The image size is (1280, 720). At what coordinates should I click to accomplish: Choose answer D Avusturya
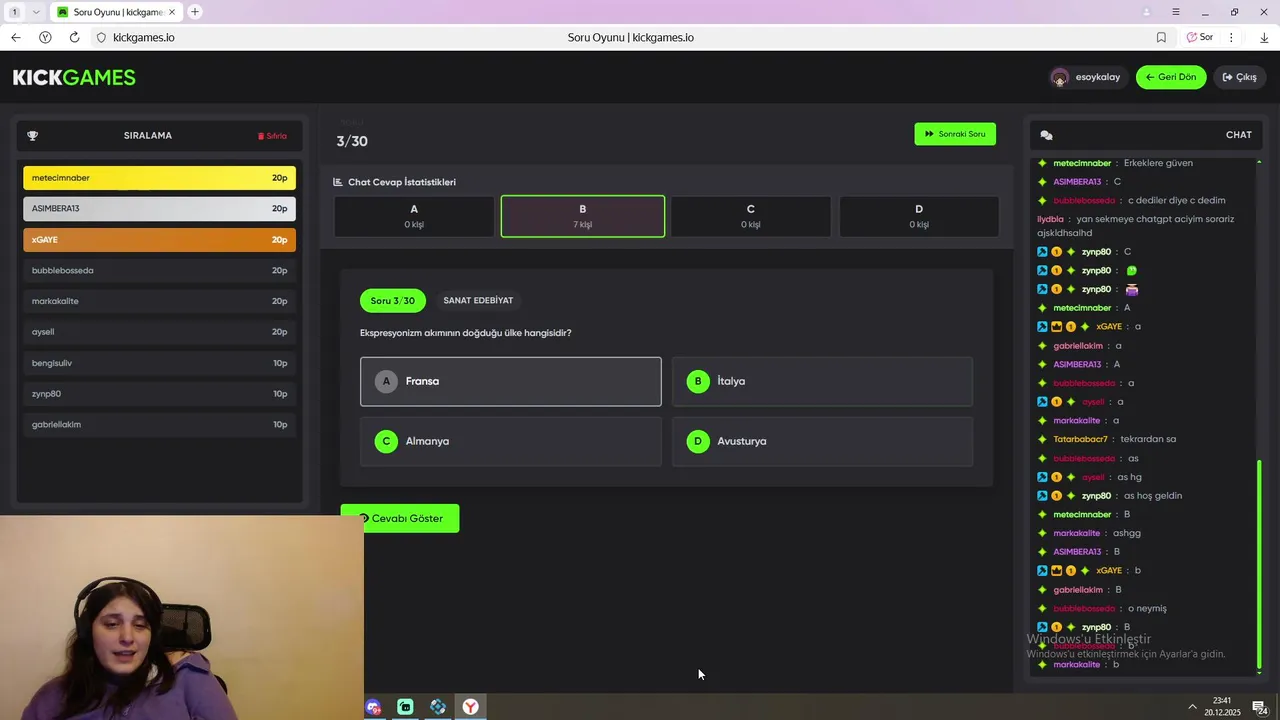tap(822, 441)
